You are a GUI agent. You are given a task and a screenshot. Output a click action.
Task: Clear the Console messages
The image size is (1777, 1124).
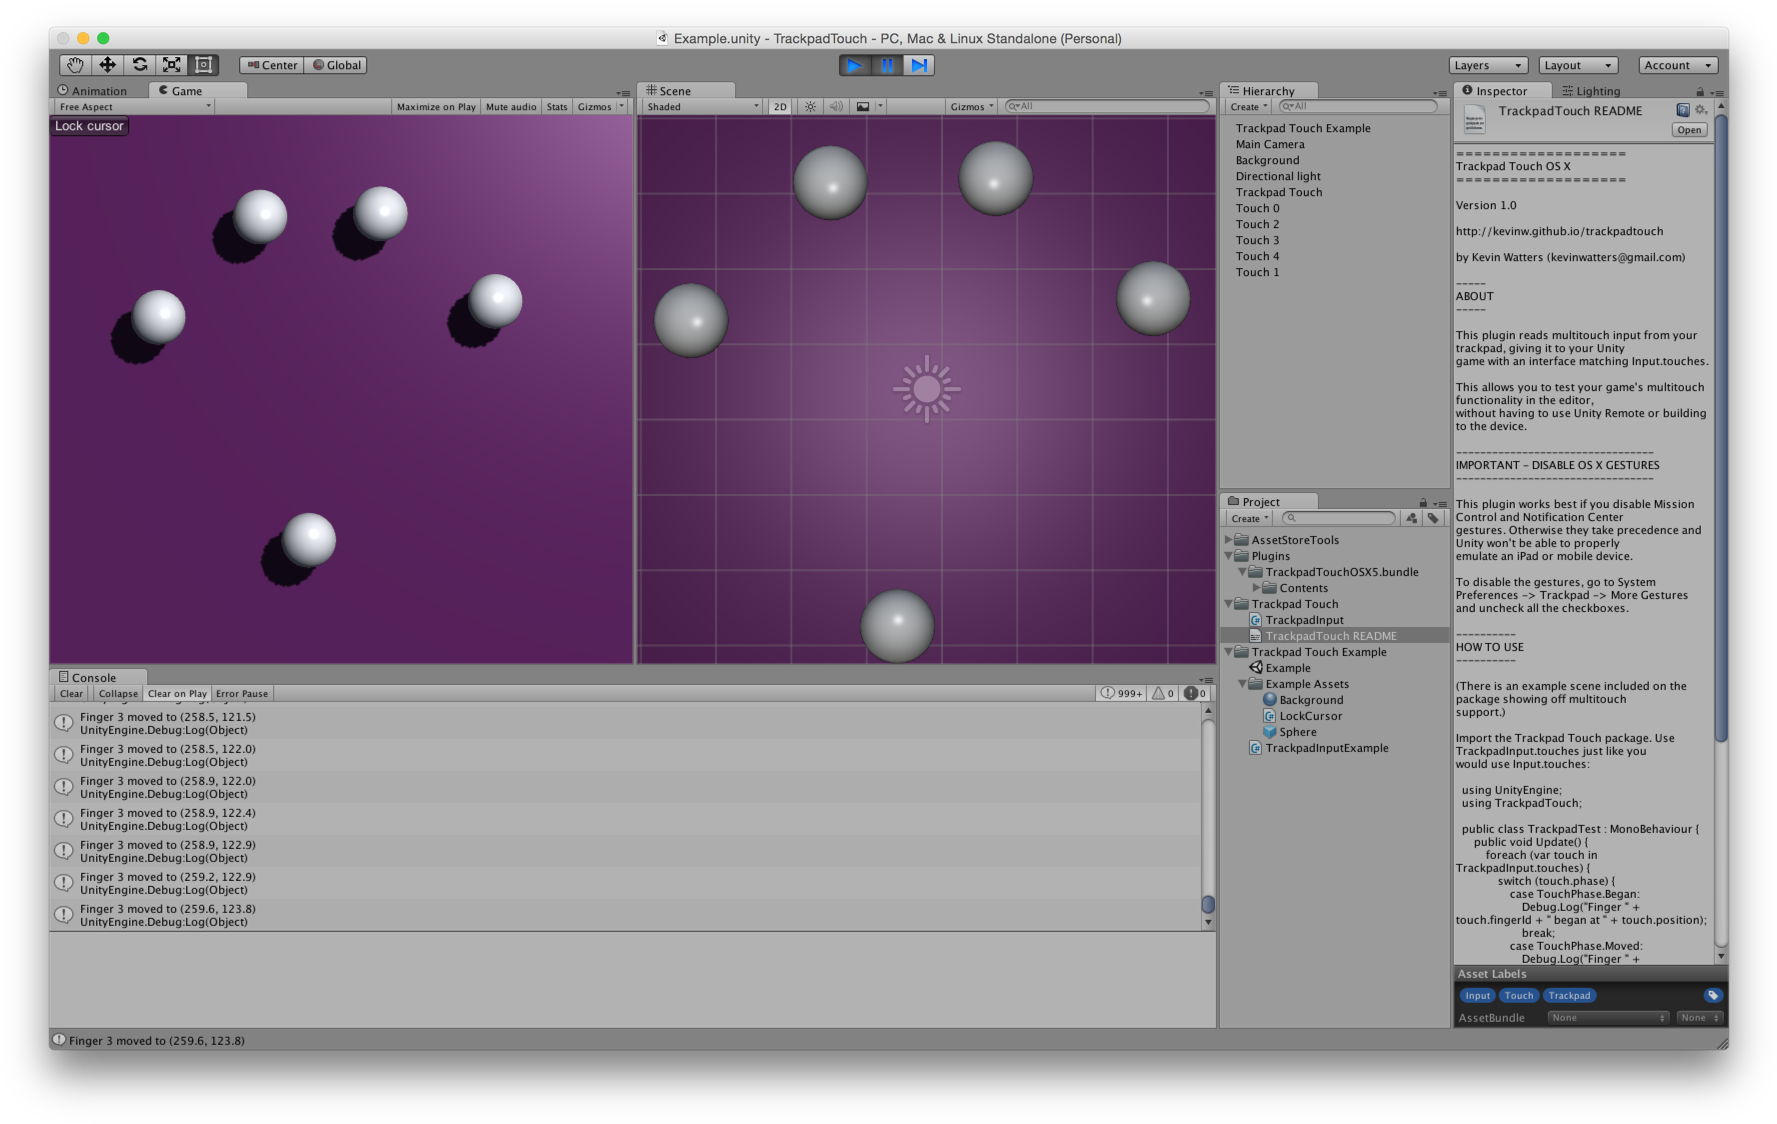tap(70, 693)
